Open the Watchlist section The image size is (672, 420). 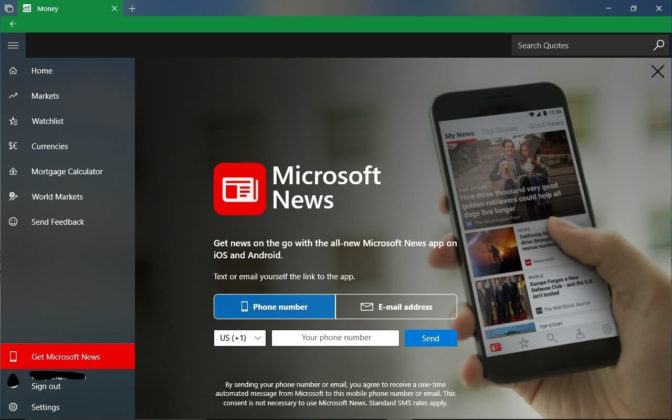pyautogui.click(x=68, y=121)
